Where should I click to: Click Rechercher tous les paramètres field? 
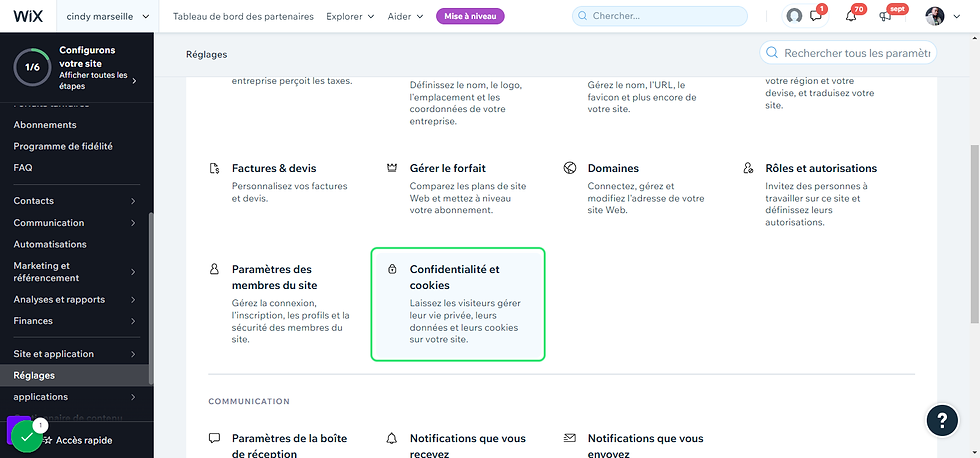pyautogui.click(x=848, y=53)
